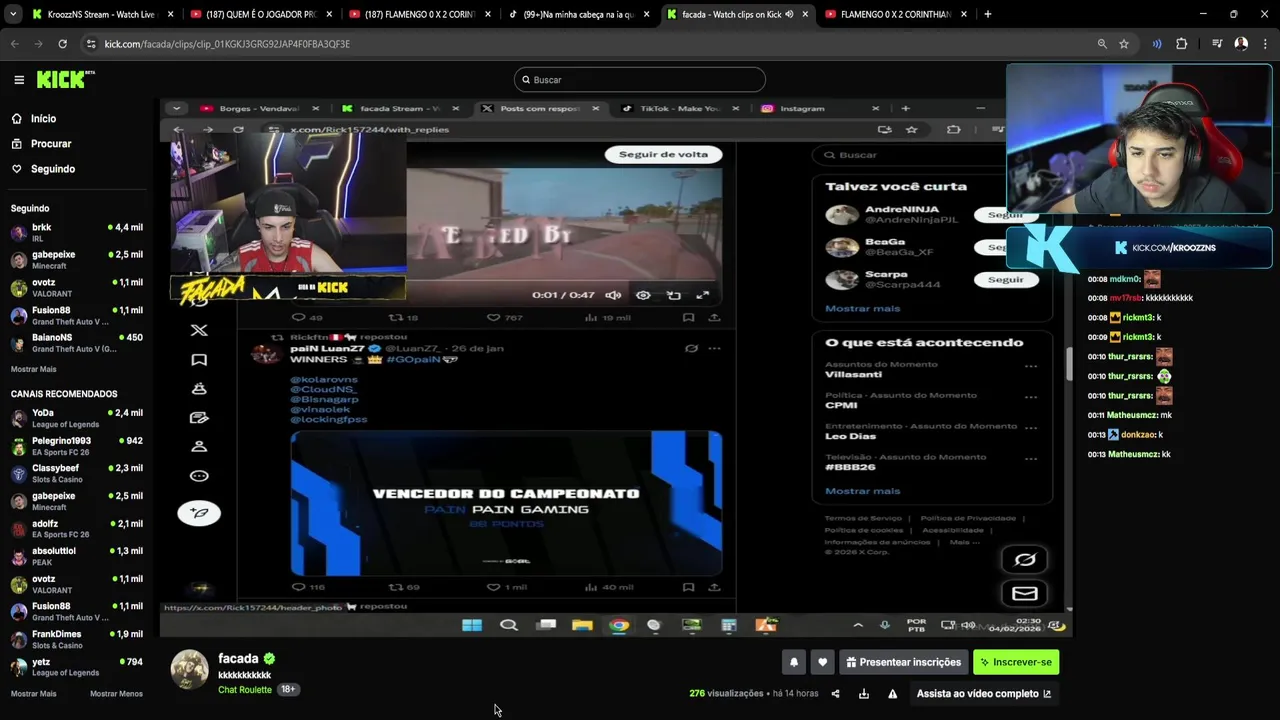This screenshot has height=720, width=1280.
Task: Open recommended channel YoDa
Action: [x=77, y=418]
